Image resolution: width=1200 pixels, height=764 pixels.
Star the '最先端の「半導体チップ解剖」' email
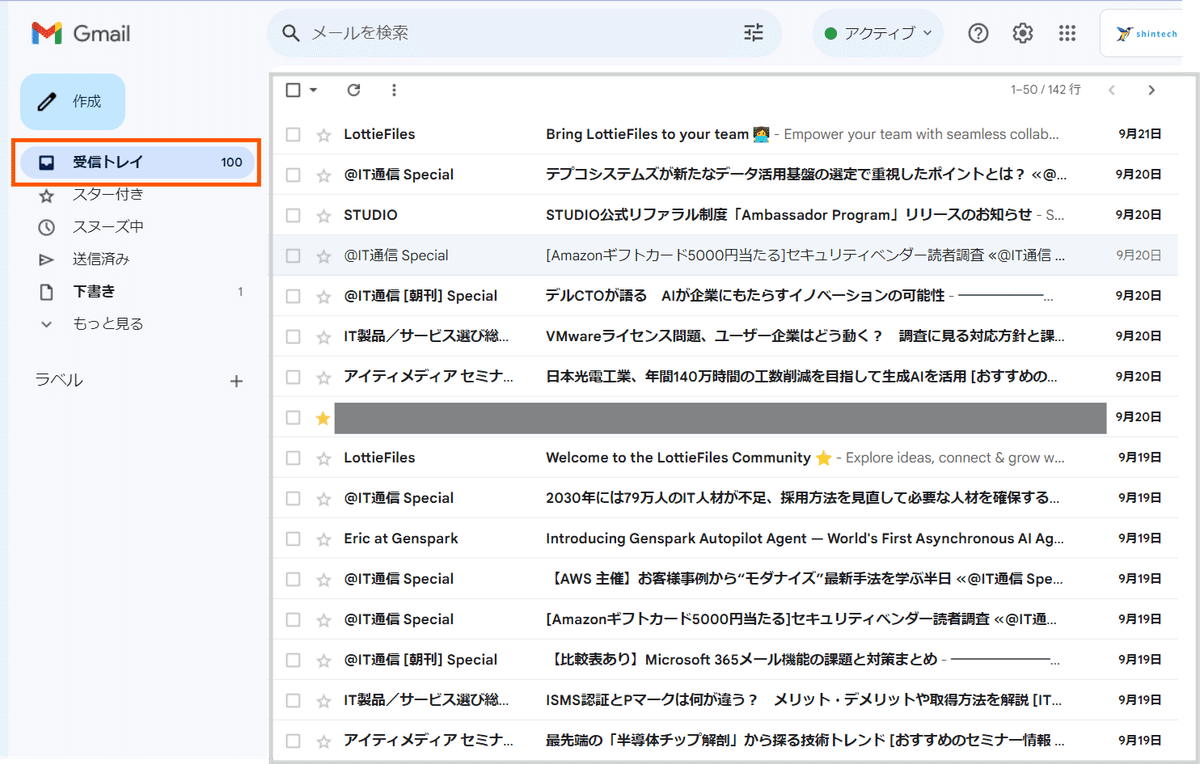323,742
